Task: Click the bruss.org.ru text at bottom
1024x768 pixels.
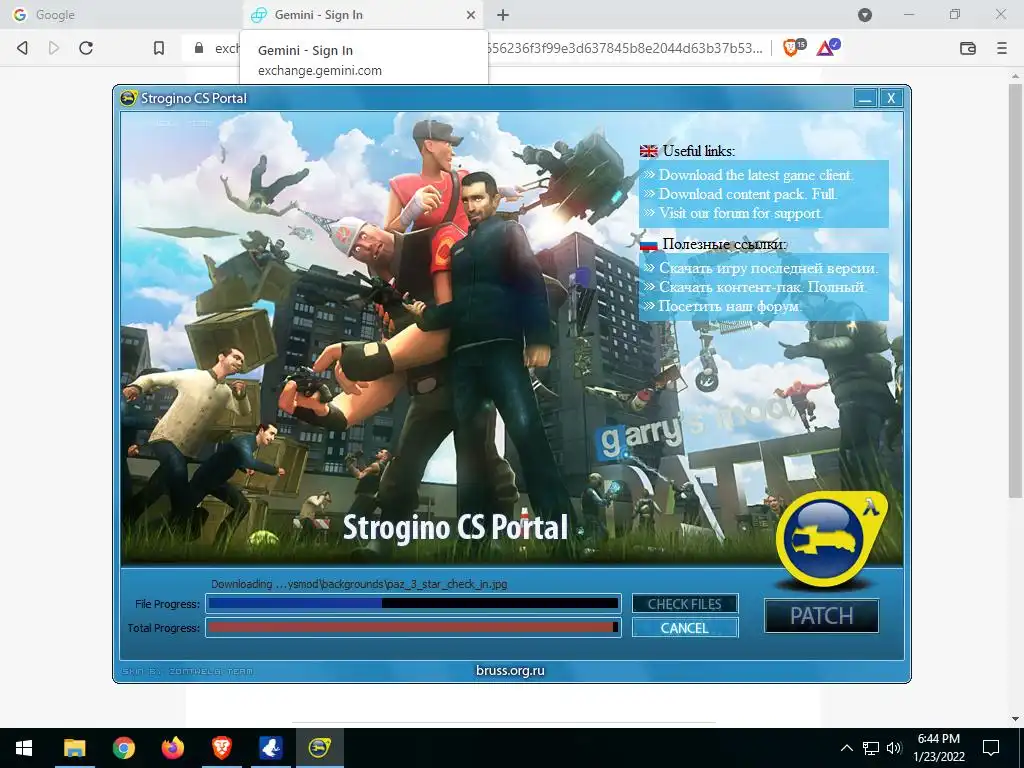Action: [x=510, y=670]
